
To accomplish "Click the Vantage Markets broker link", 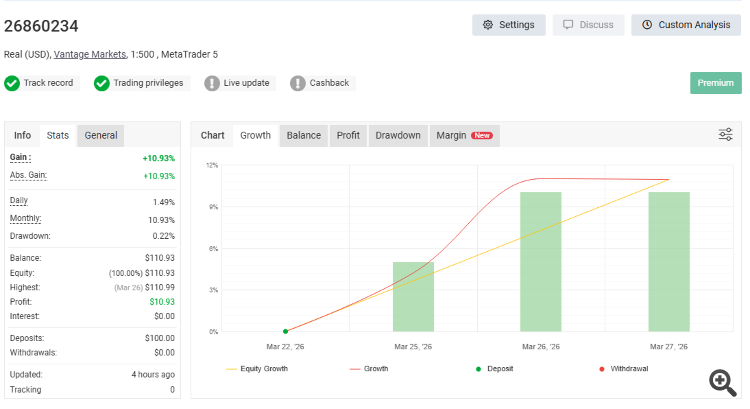I will [90, 54].
